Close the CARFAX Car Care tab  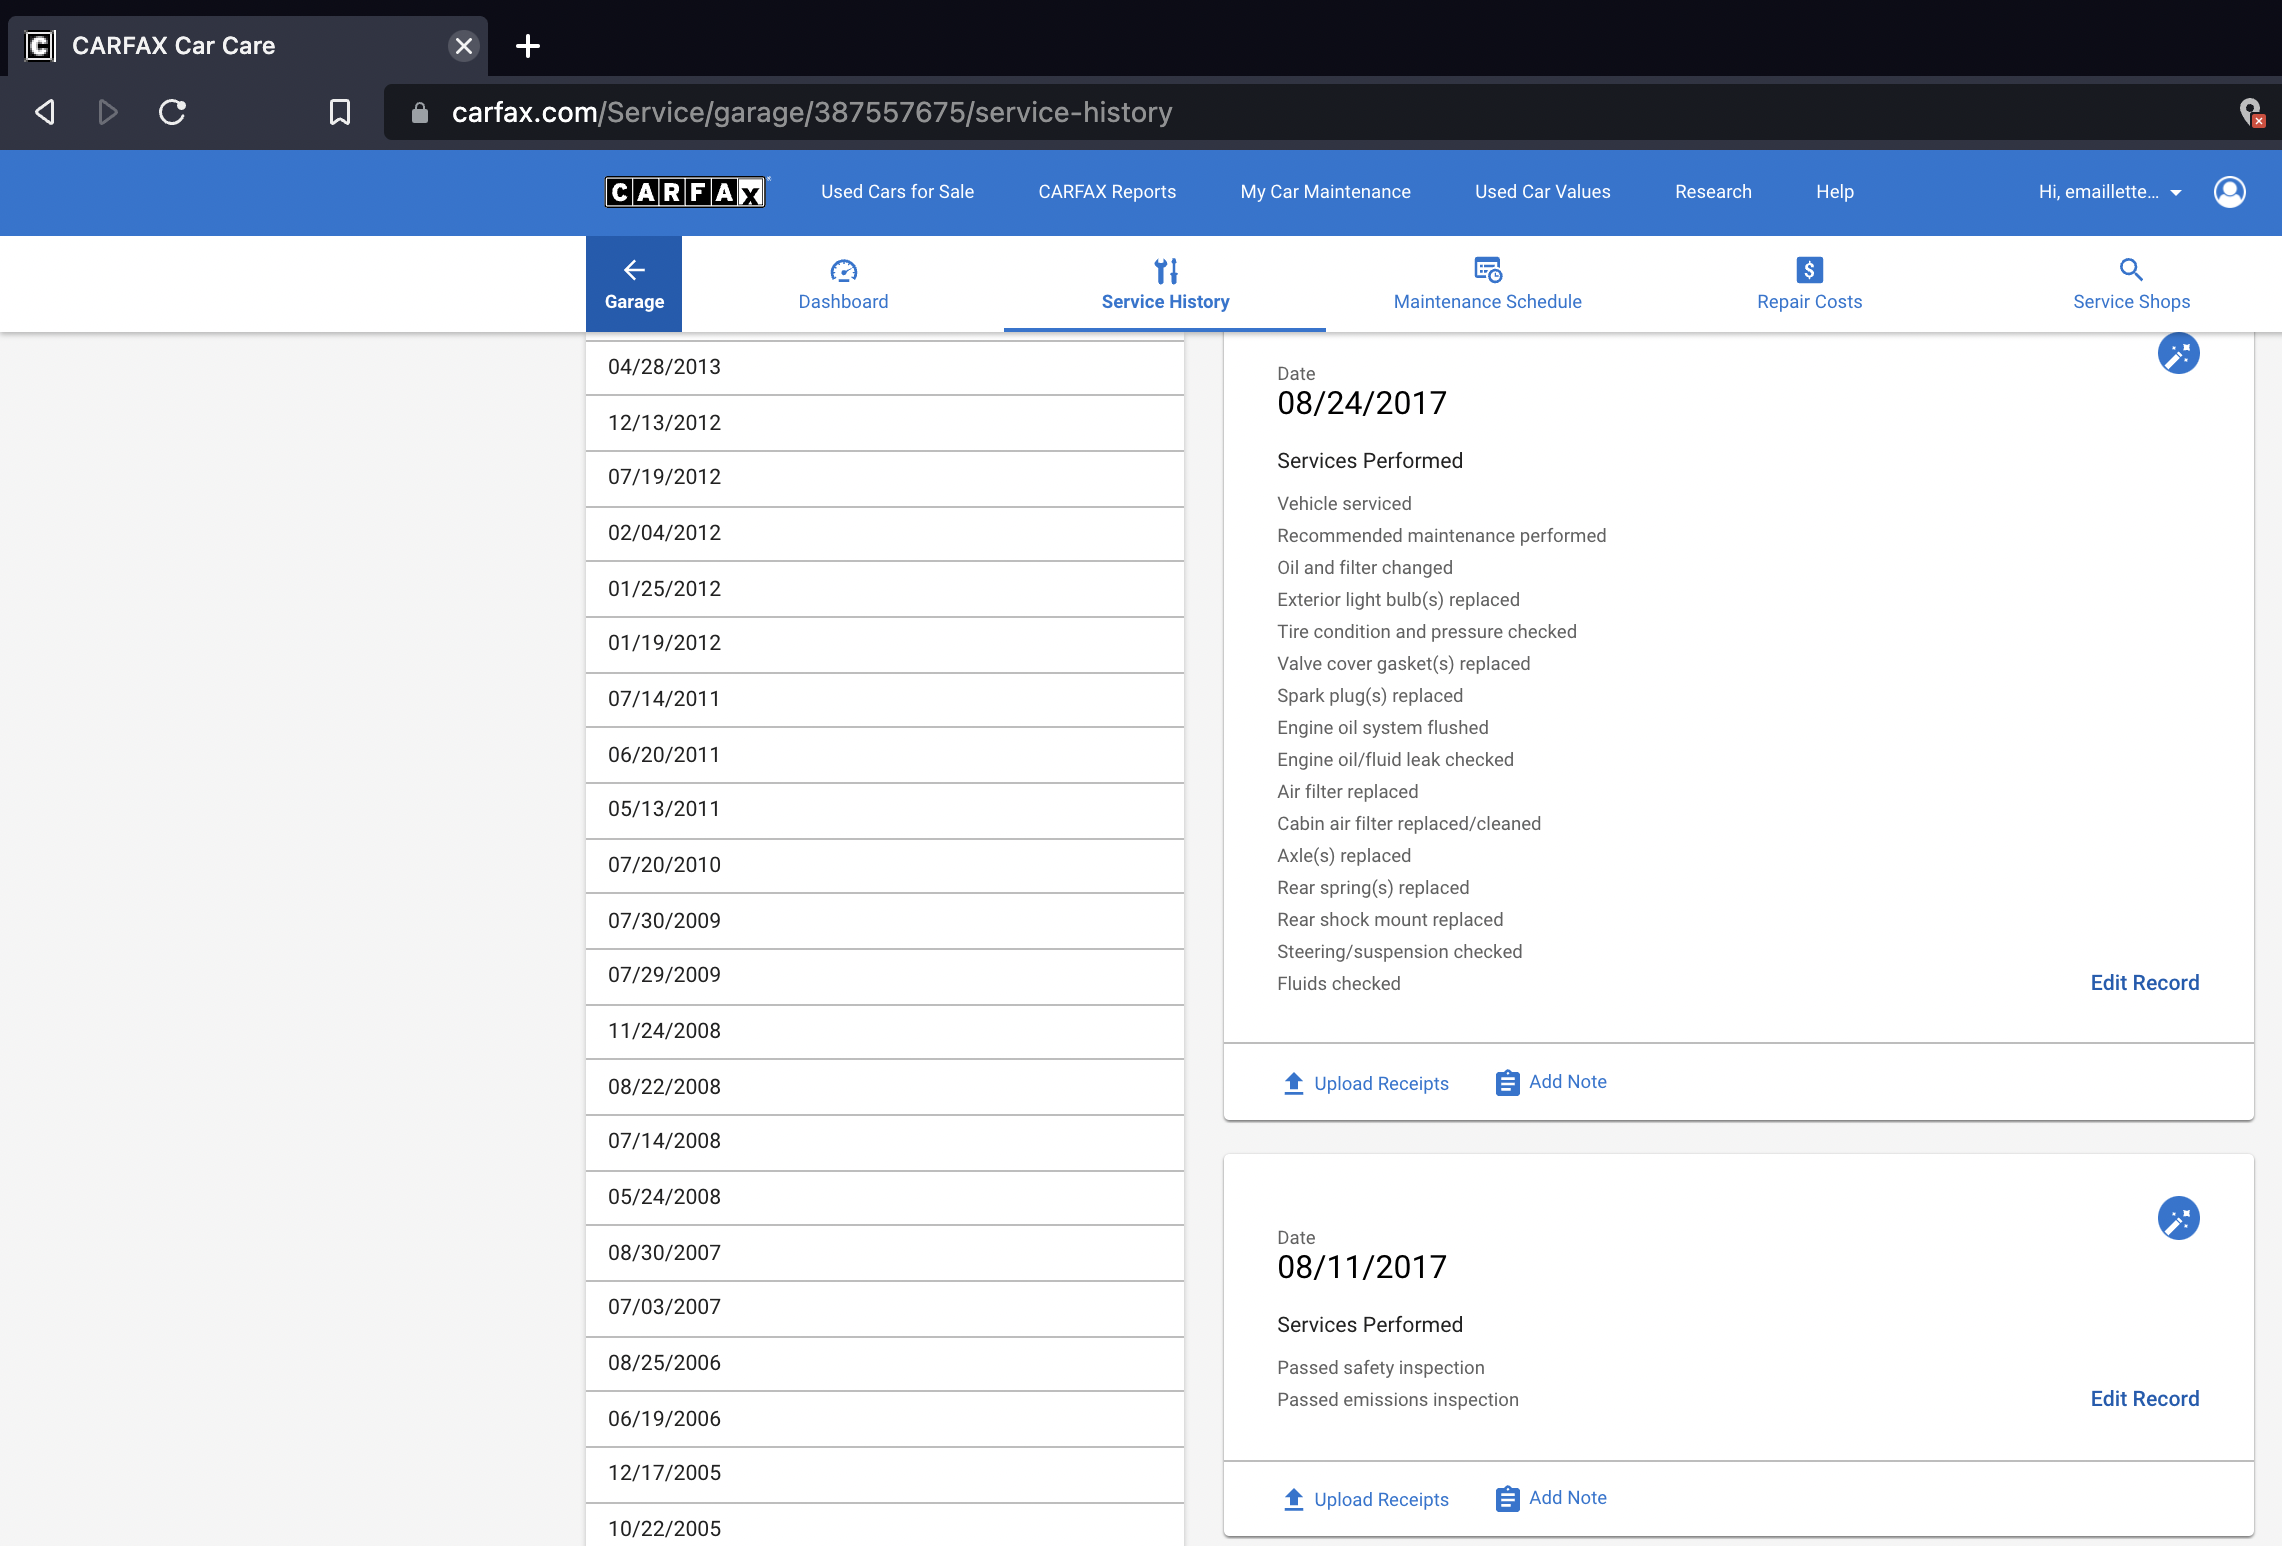coord(463,46)
